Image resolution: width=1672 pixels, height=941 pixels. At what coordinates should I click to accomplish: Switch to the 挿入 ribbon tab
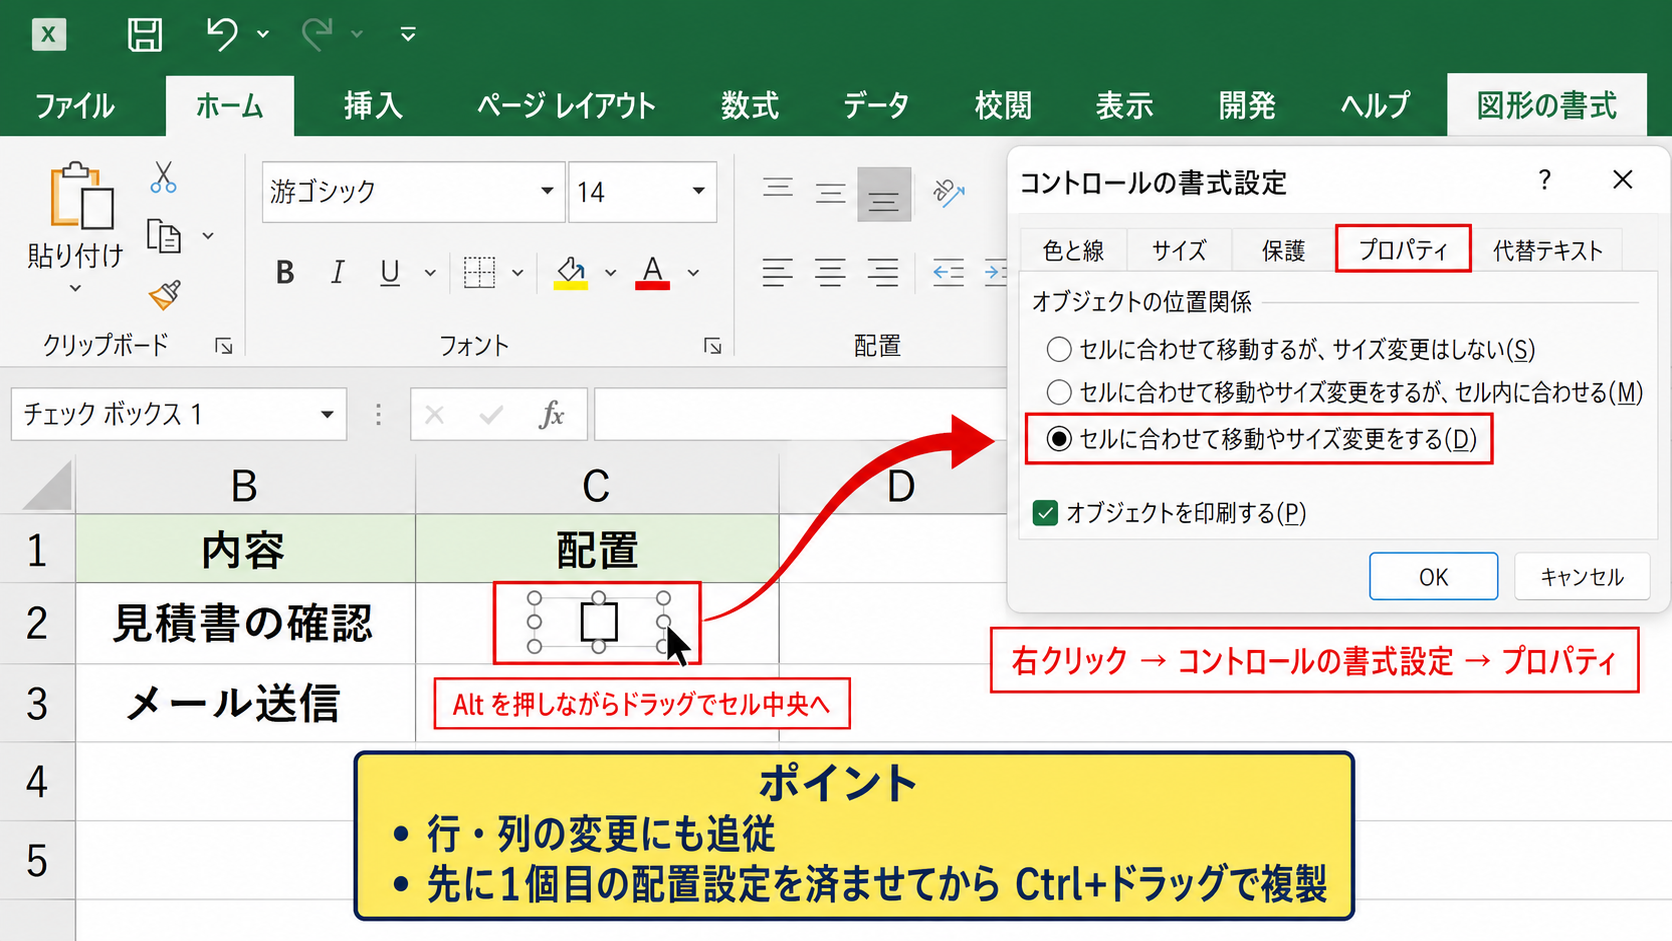click(x=373, y=105)
